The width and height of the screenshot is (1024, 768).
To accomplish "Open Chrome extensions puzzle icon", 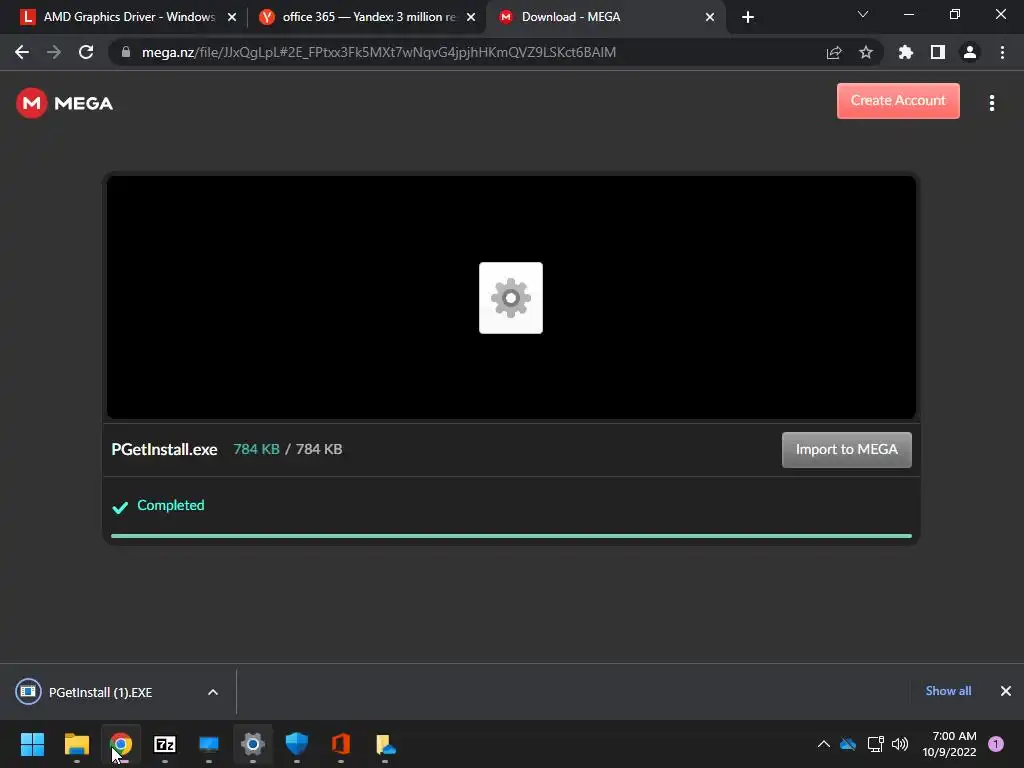I will pyautogui.click(x=906, y=52).
